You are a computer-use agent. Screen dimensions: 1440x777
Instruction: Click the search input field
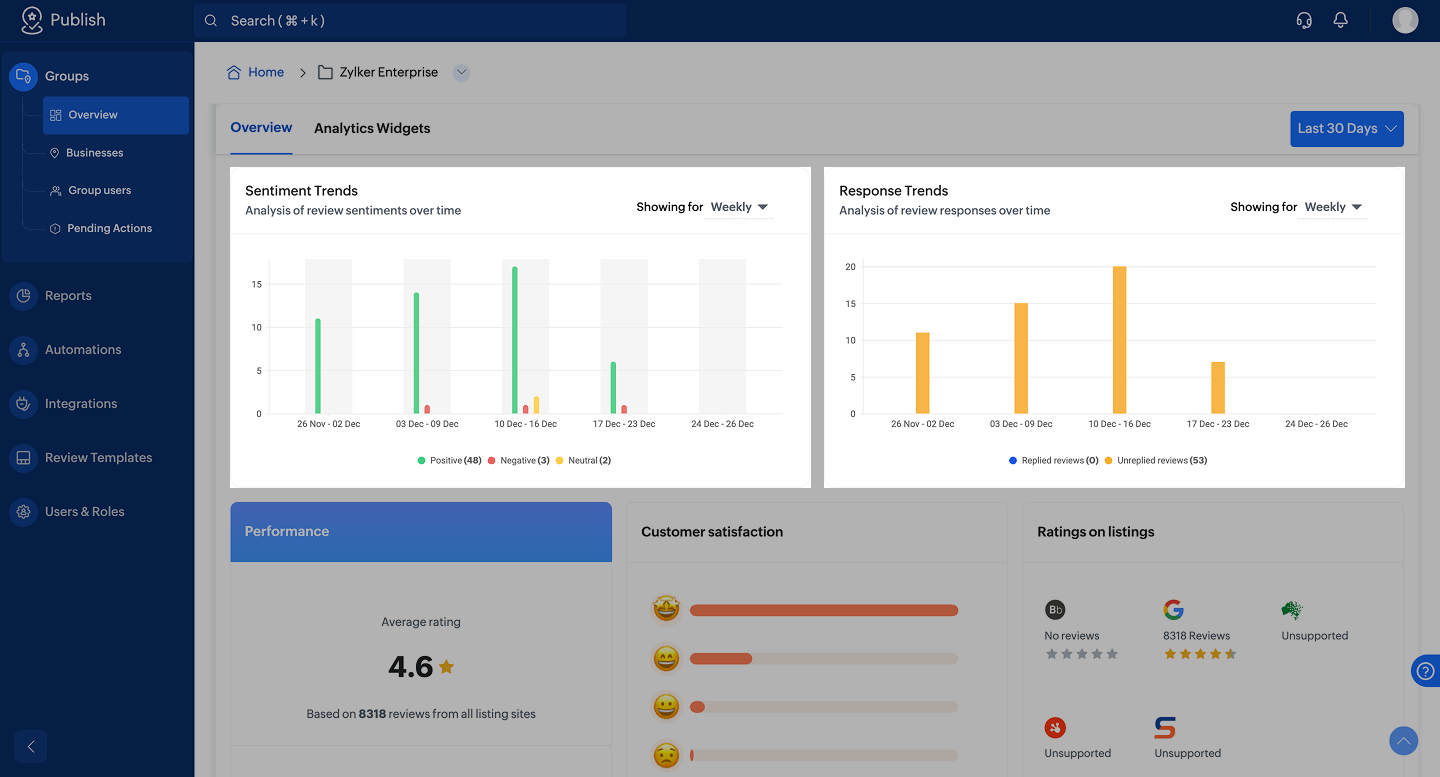410,21
